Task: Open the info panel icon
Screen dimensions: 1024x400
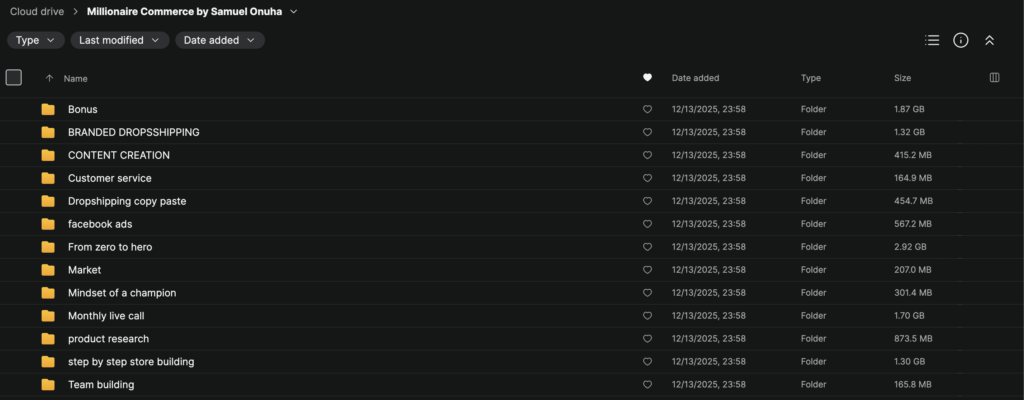Action: pos(961,41)
